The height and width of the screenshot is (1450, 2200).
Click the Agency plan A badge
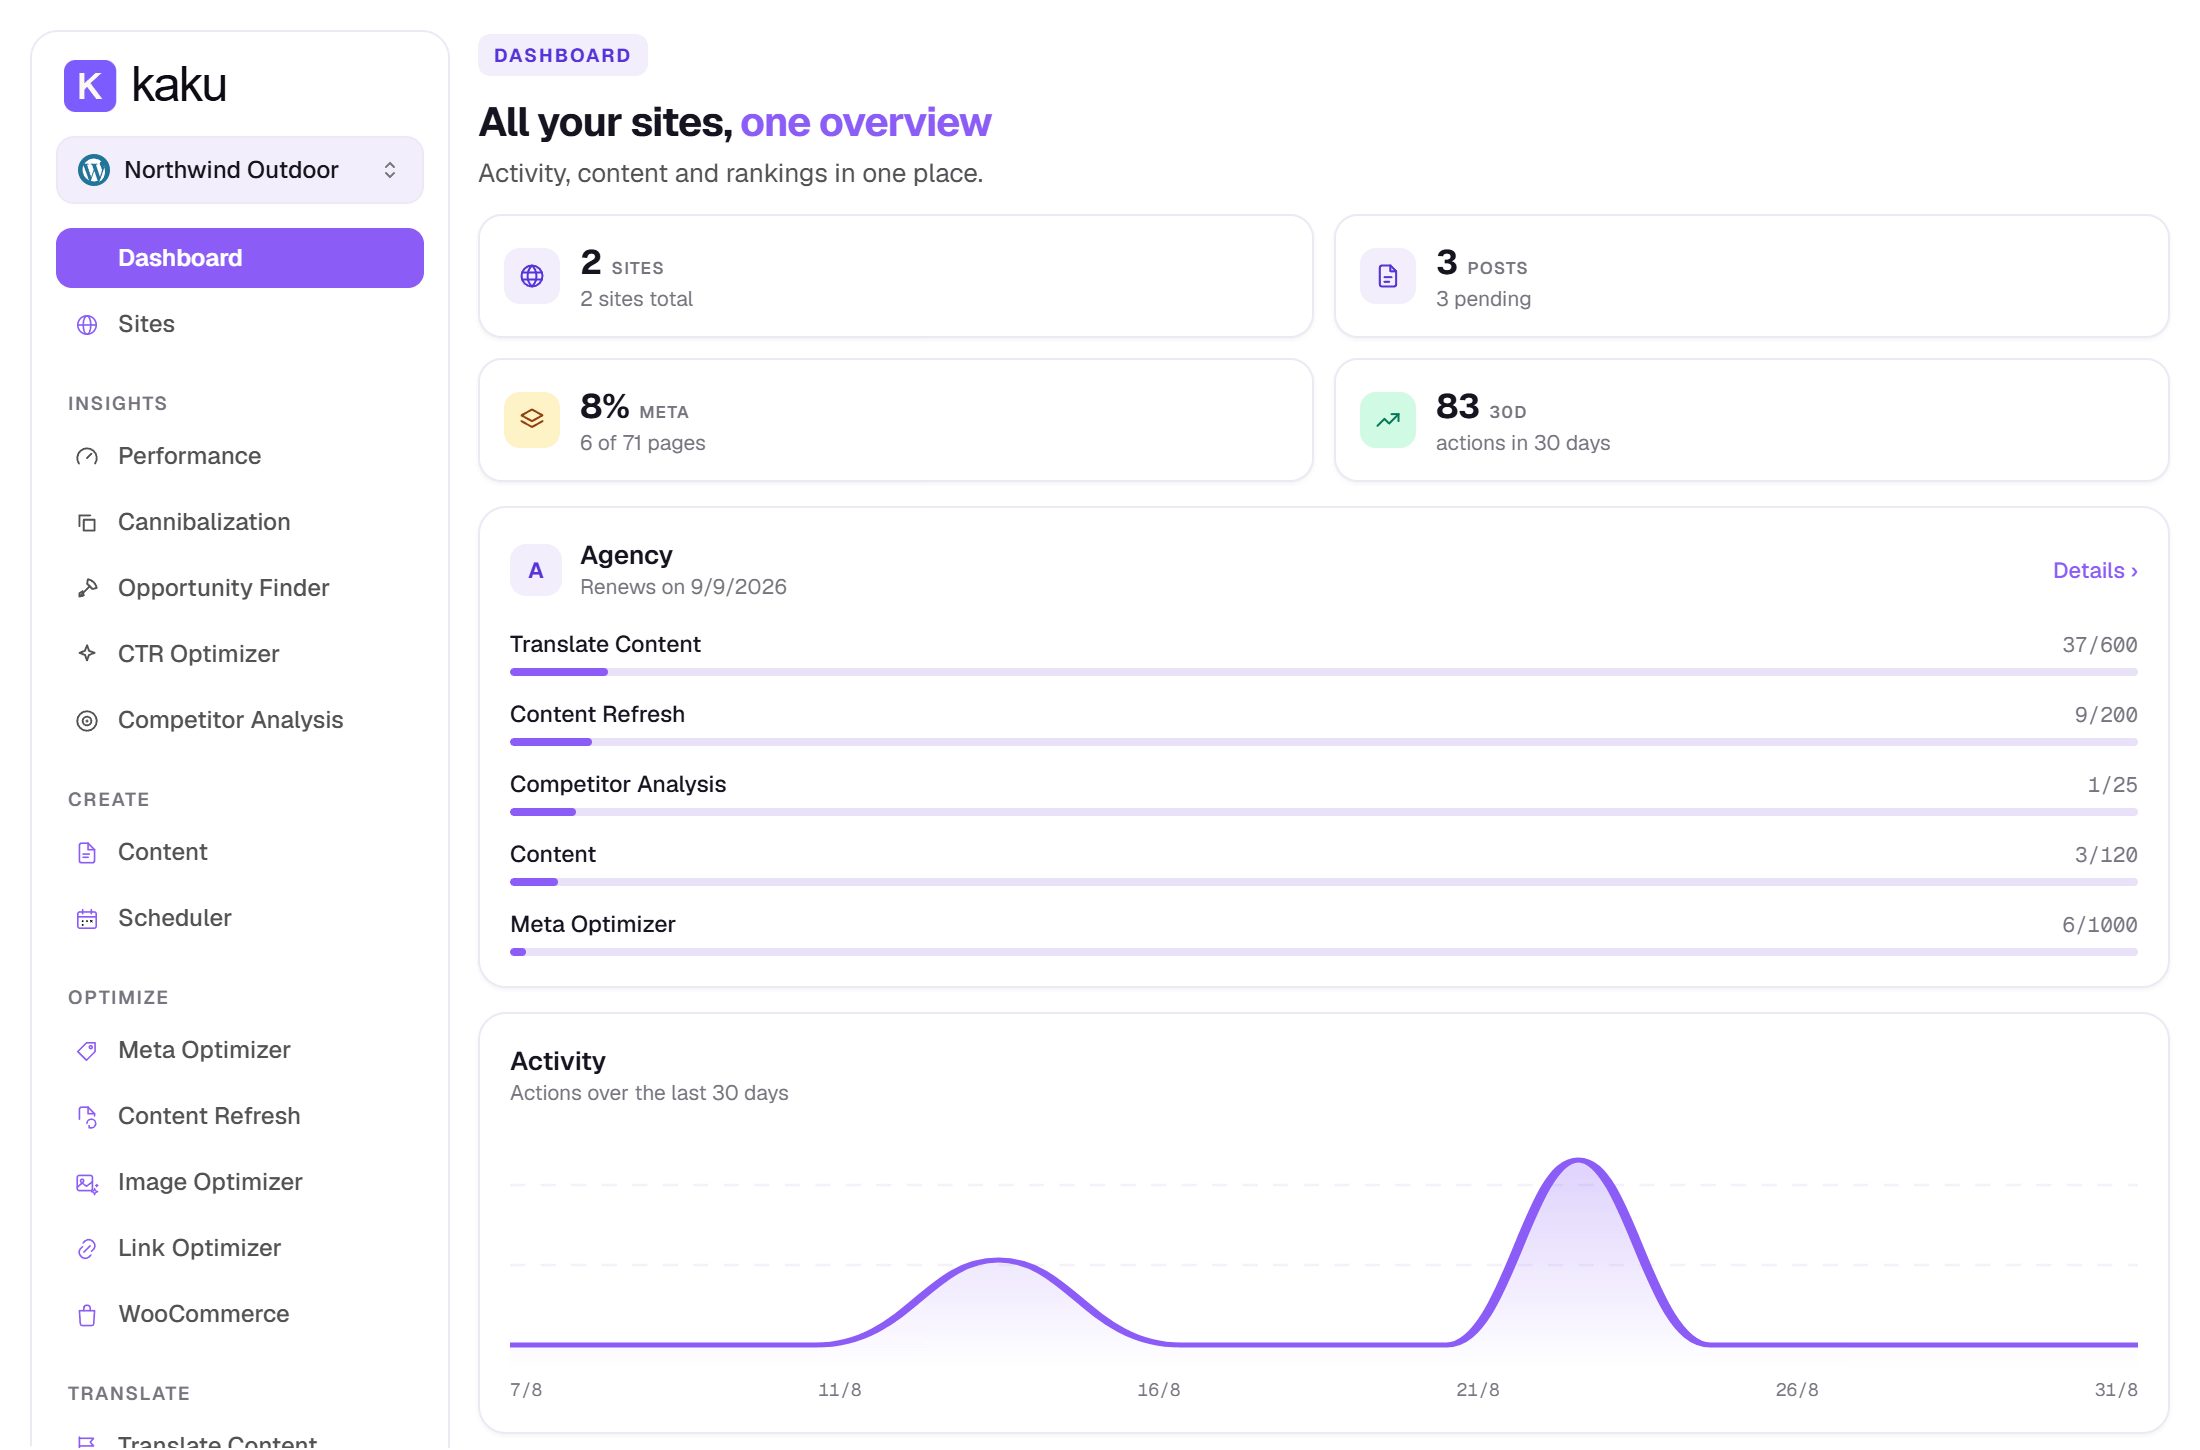coord(536,571)
